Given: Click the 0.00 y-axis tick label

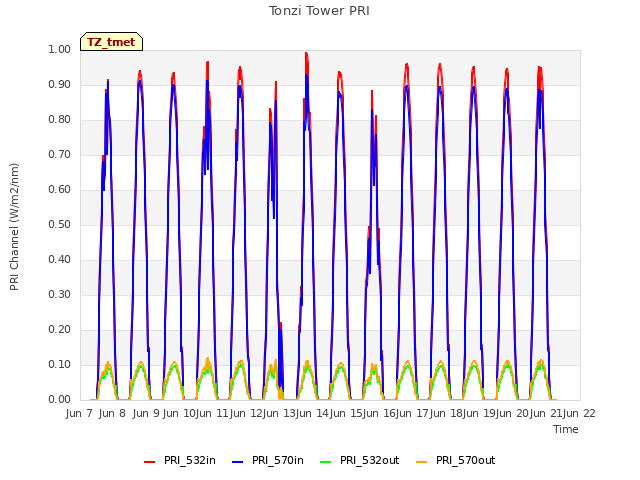Looking at the screenshot, I should pos(60,399).
